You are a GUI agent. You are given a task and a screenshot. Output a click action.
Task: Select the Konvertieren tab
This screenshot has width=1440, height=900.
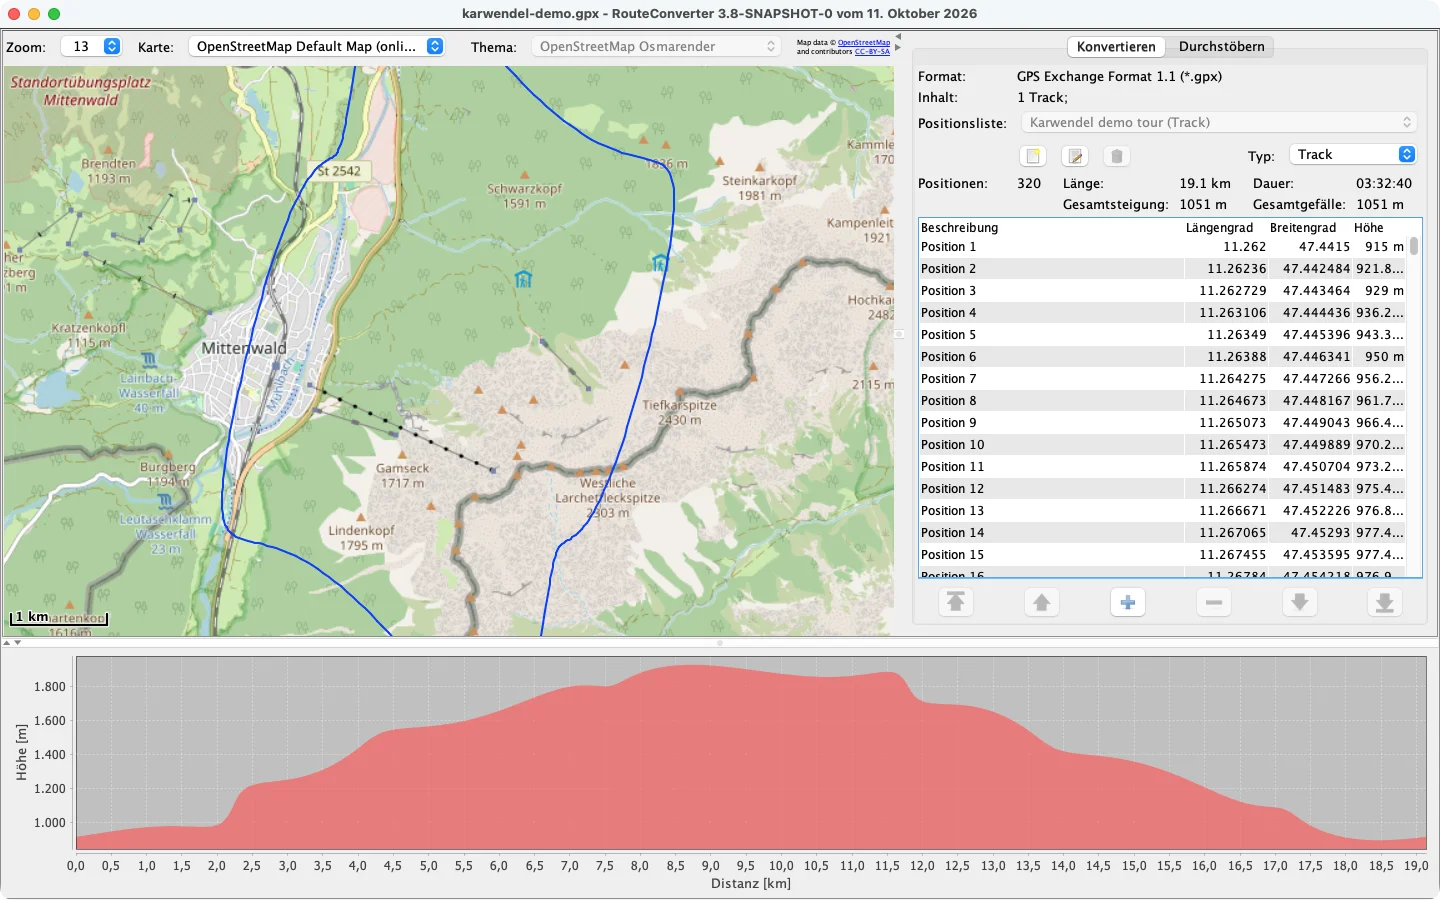point(1116,46)
